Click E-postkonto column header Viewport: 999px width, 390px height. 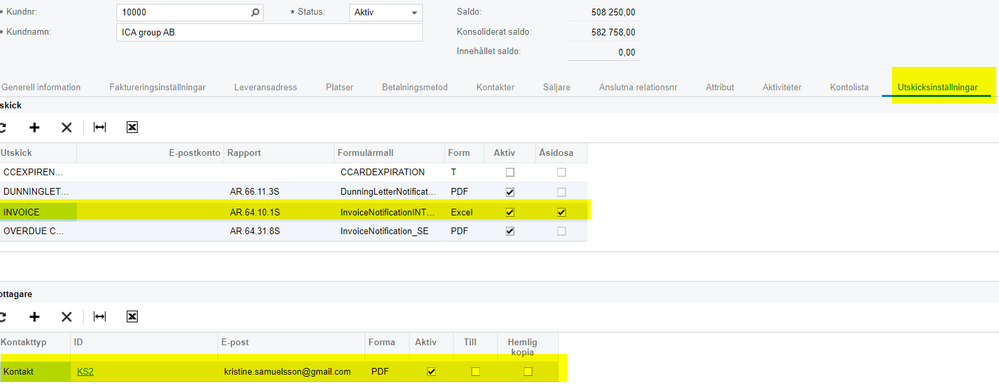click(151, 153)
